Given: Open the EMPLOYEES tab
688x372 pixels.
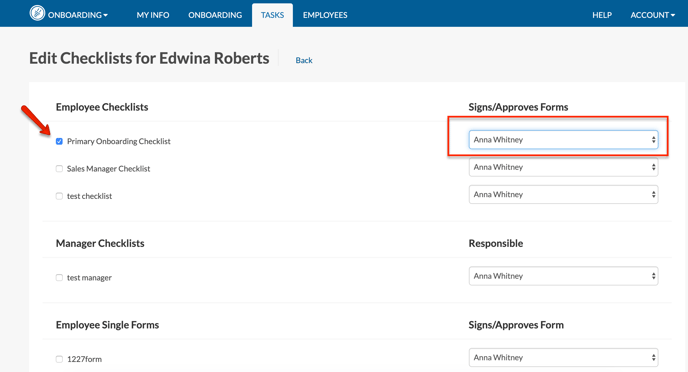Looking at the screenshot, I should pos(325,15).
